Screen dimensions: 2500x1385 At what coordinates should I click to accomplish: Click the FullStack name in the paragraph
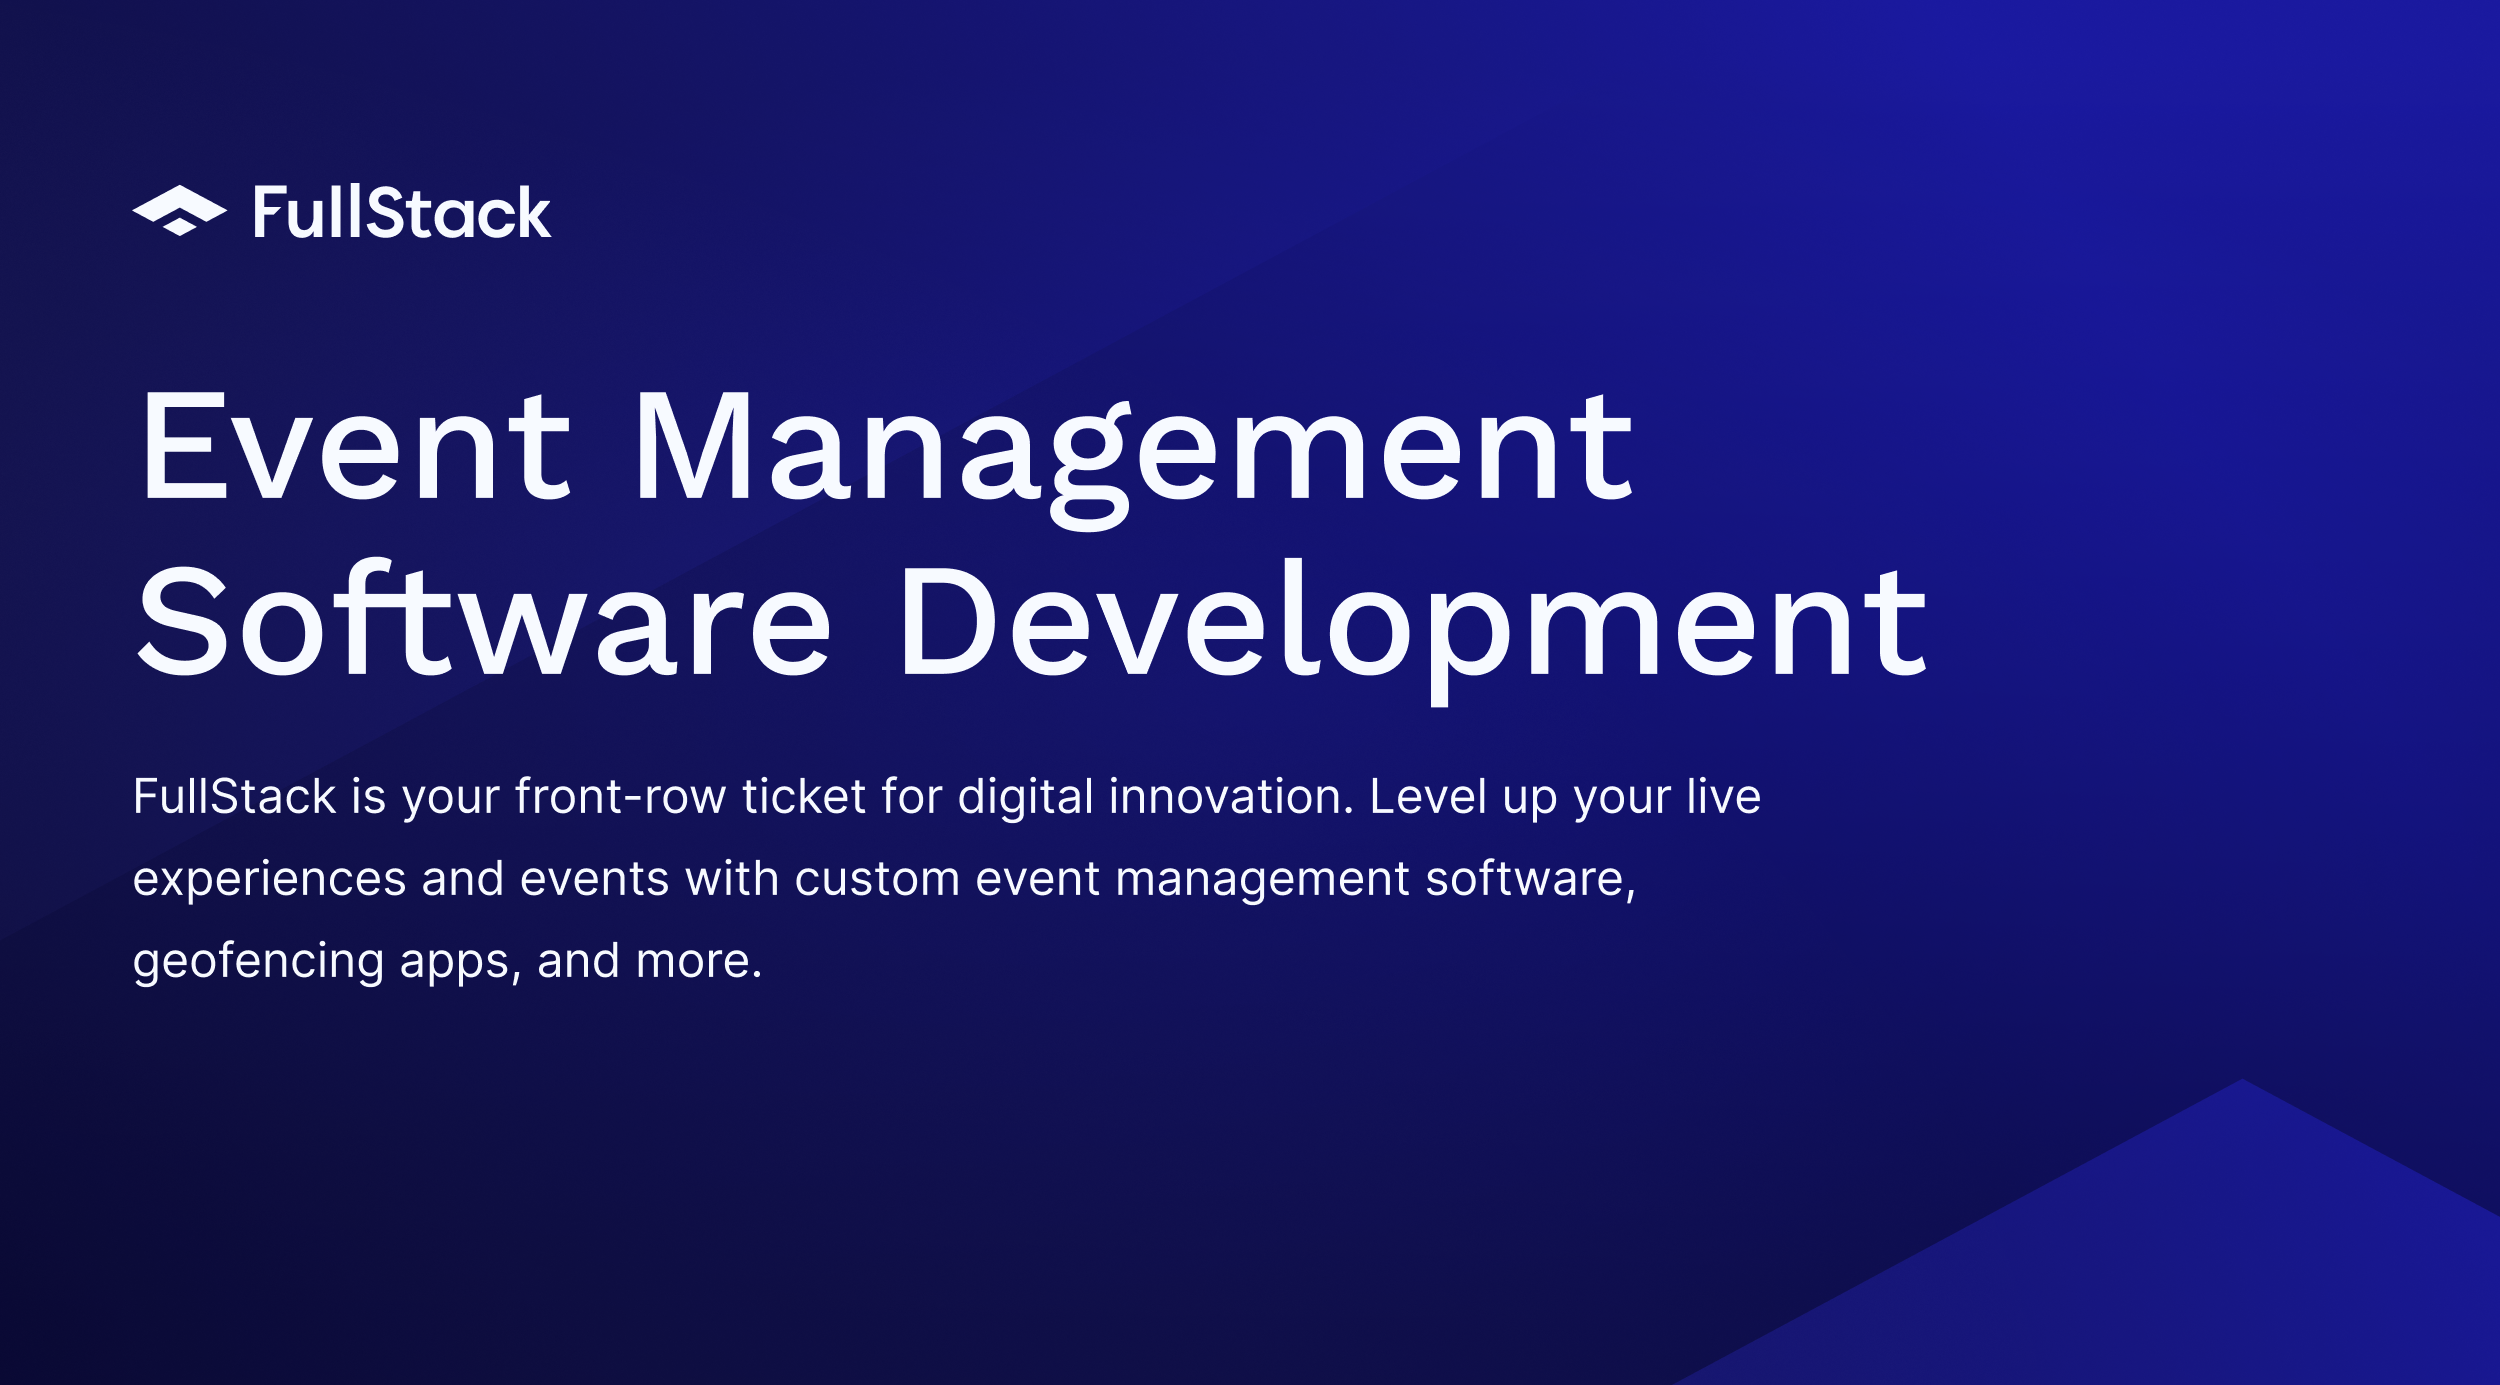point(234,797)
